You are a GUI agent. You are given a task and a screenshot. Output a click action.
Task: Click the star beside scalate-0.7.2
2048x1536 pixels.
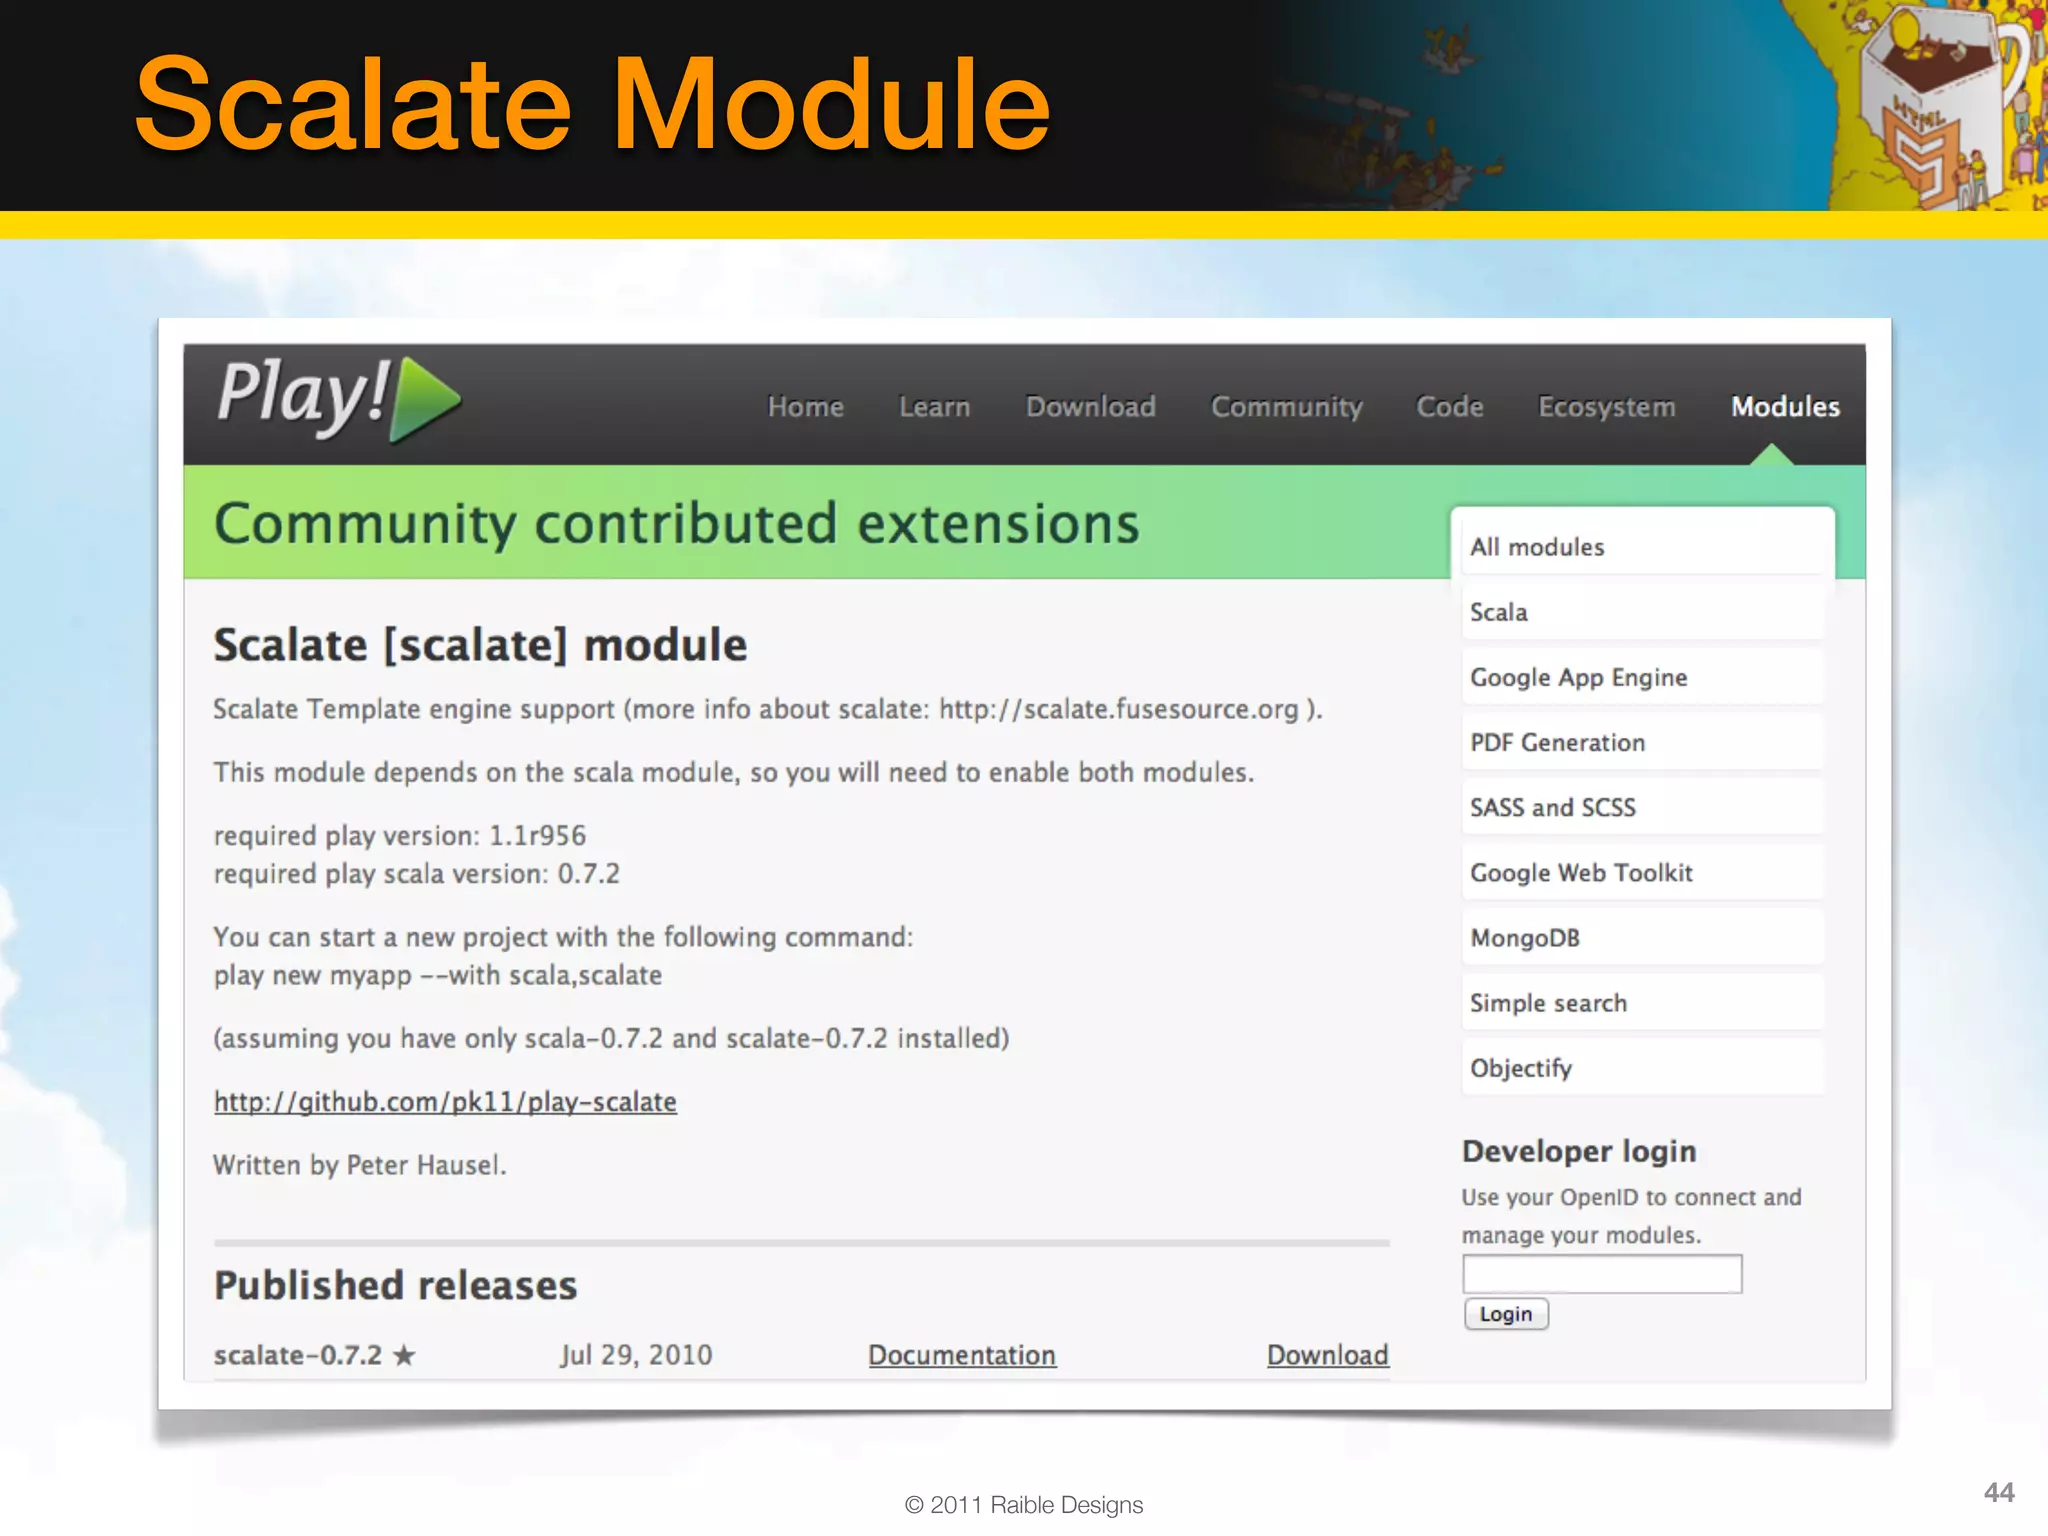tap(404, 1356)
